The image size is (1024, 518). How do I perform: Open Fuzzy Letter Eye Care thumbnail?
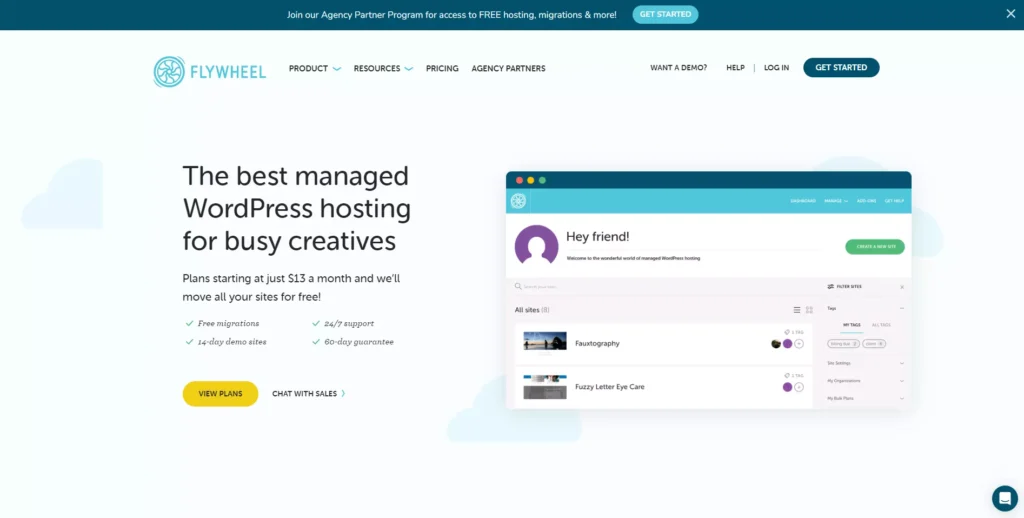click(545, 387)
